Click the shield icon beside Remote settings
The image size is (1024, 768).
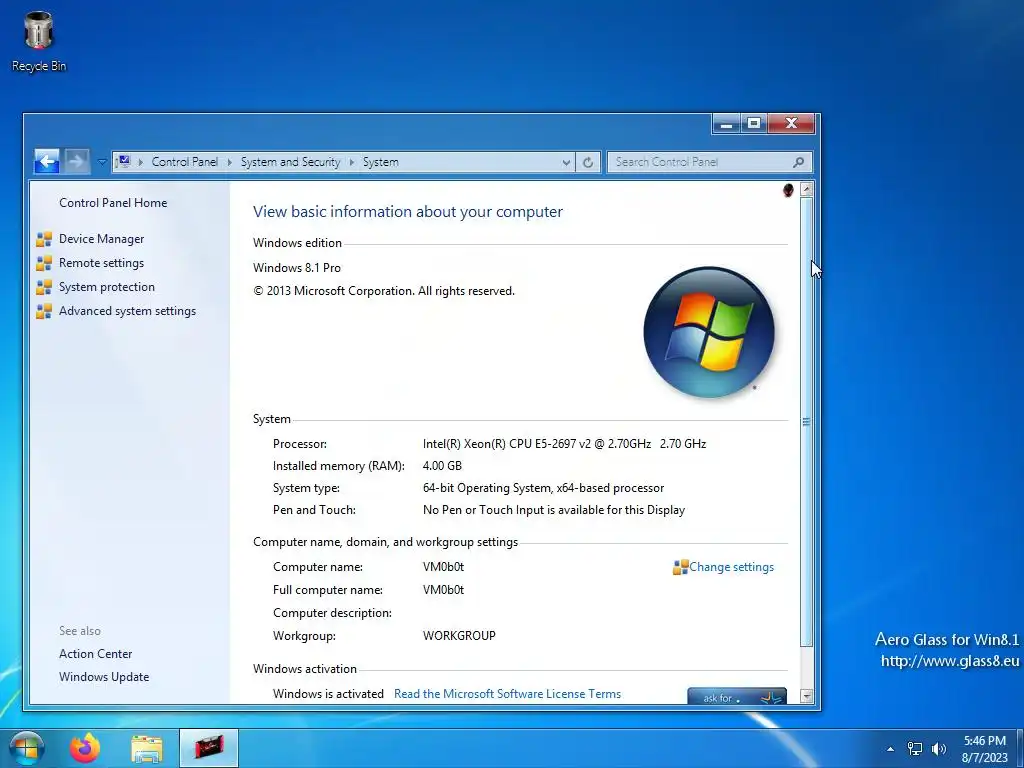[x=44, y=263]
